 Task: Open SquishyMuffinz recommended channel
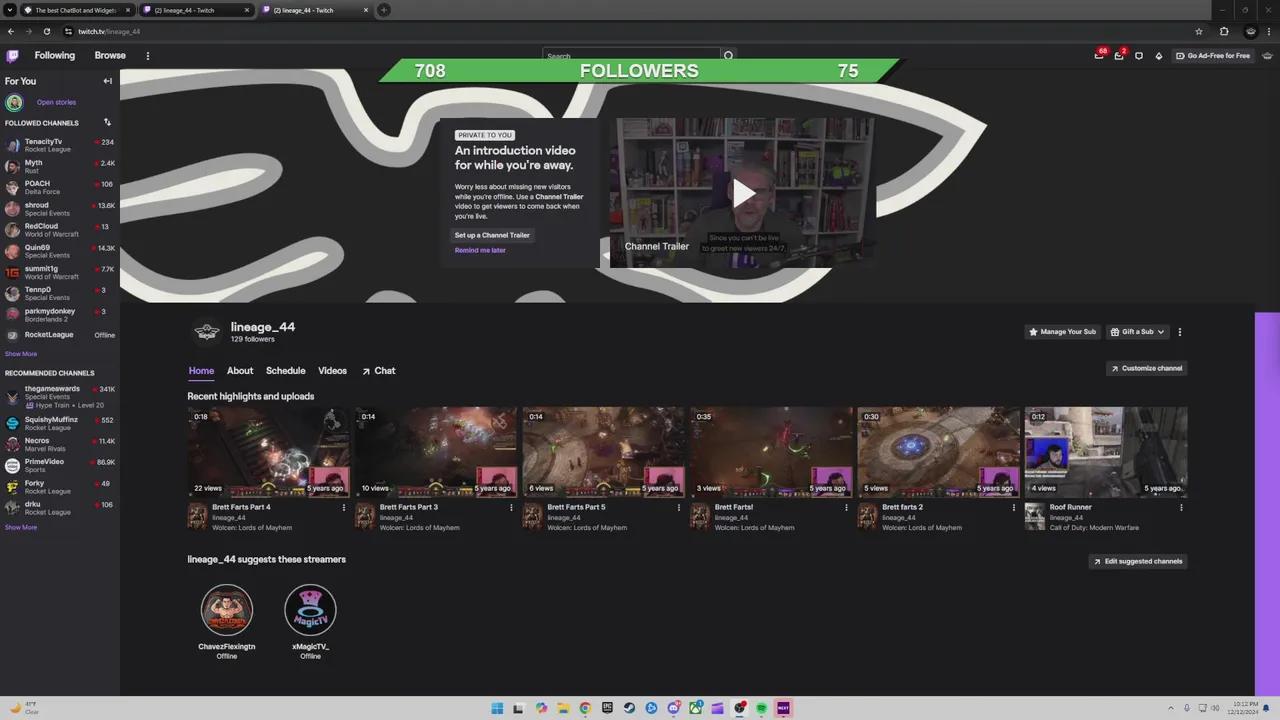point(60,423)
